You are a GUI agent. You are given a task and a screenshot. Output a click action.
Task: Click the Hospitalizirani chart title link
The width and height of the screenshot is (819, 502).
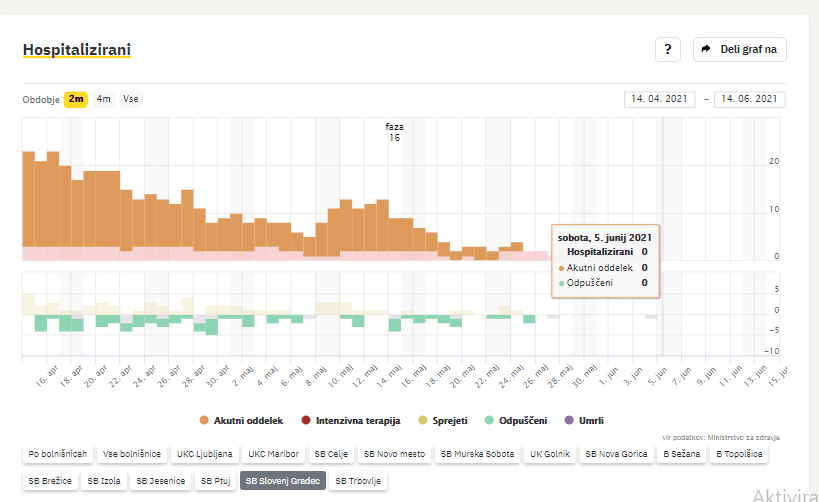pyautogui.click(x=76, y=49)
